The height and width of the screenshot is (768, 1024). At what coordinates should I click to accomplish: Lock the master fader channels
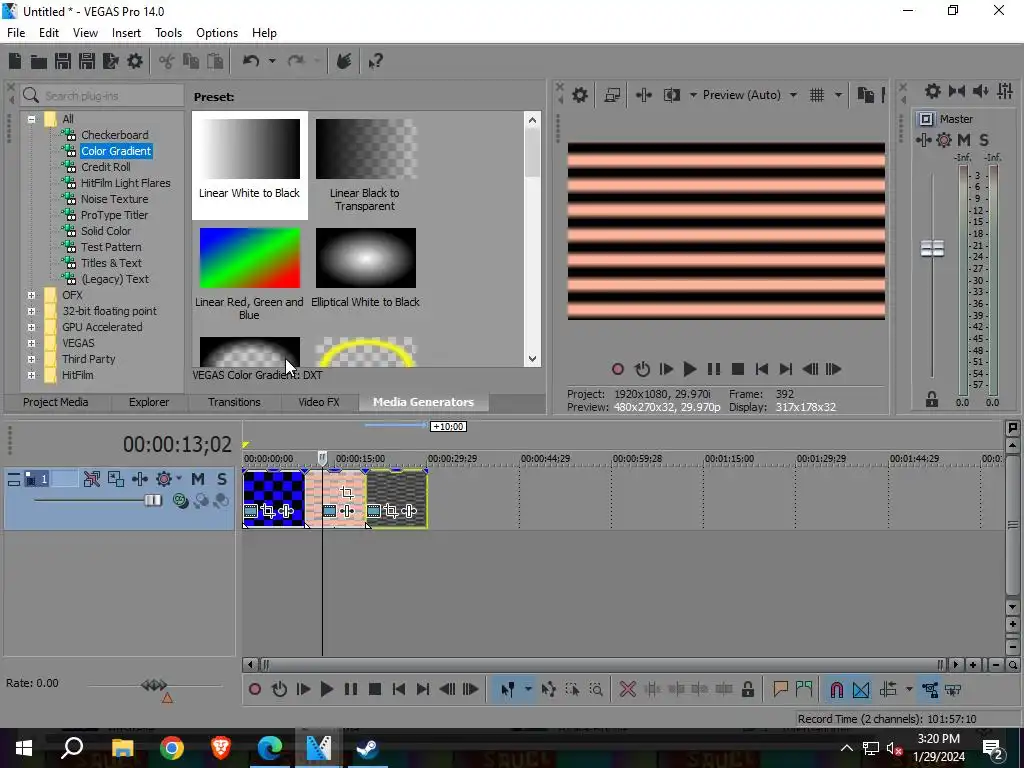tap(932, 400)
